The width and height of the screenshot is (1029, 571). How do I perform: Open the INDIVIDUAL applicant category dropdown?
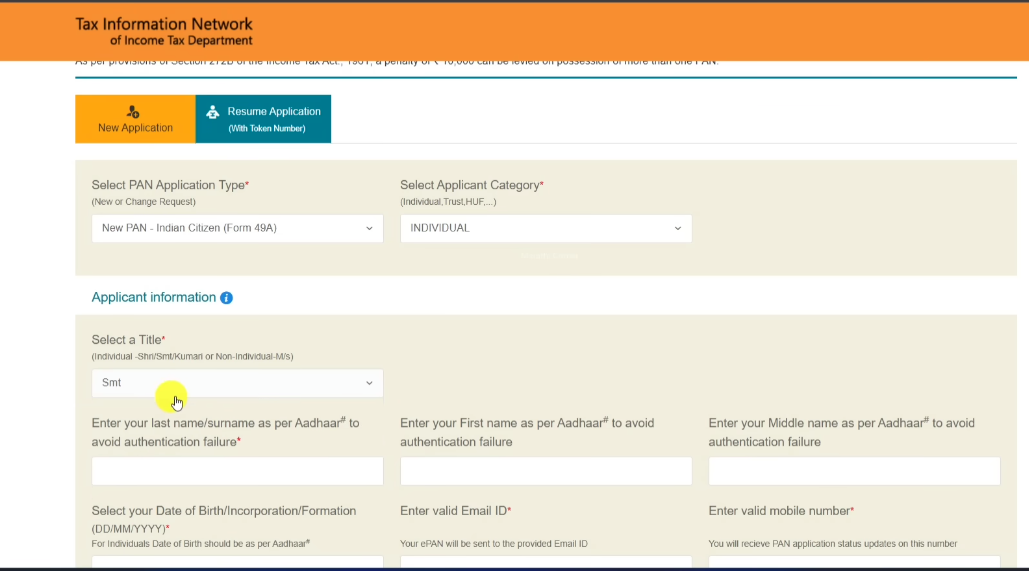[x=545, y=228]
